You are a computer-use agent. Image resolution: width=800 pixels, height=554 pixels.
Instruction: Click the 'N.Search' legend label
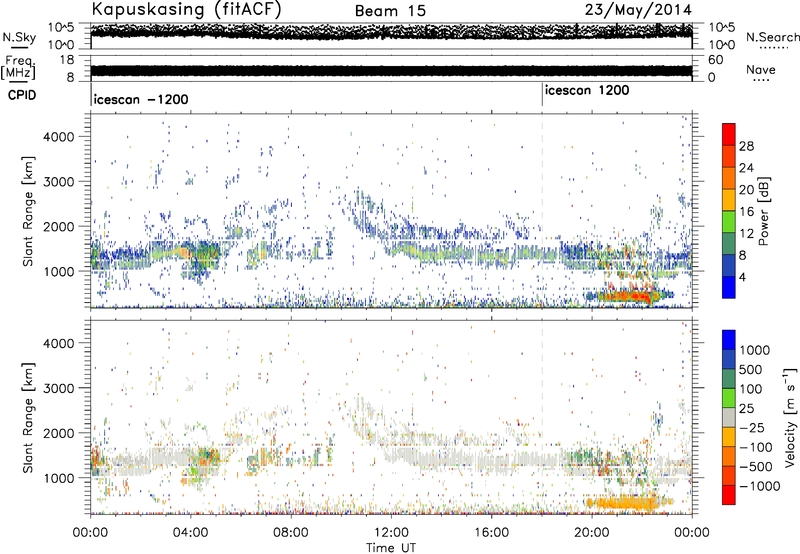coord(772,37)
